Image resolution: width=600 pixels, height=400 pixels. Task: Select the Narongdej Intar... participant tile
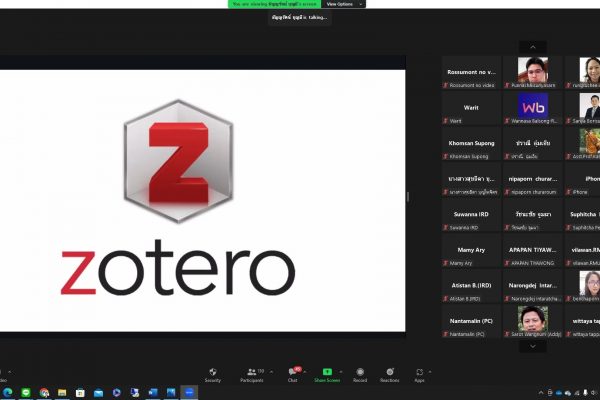[x=533, y=286]
